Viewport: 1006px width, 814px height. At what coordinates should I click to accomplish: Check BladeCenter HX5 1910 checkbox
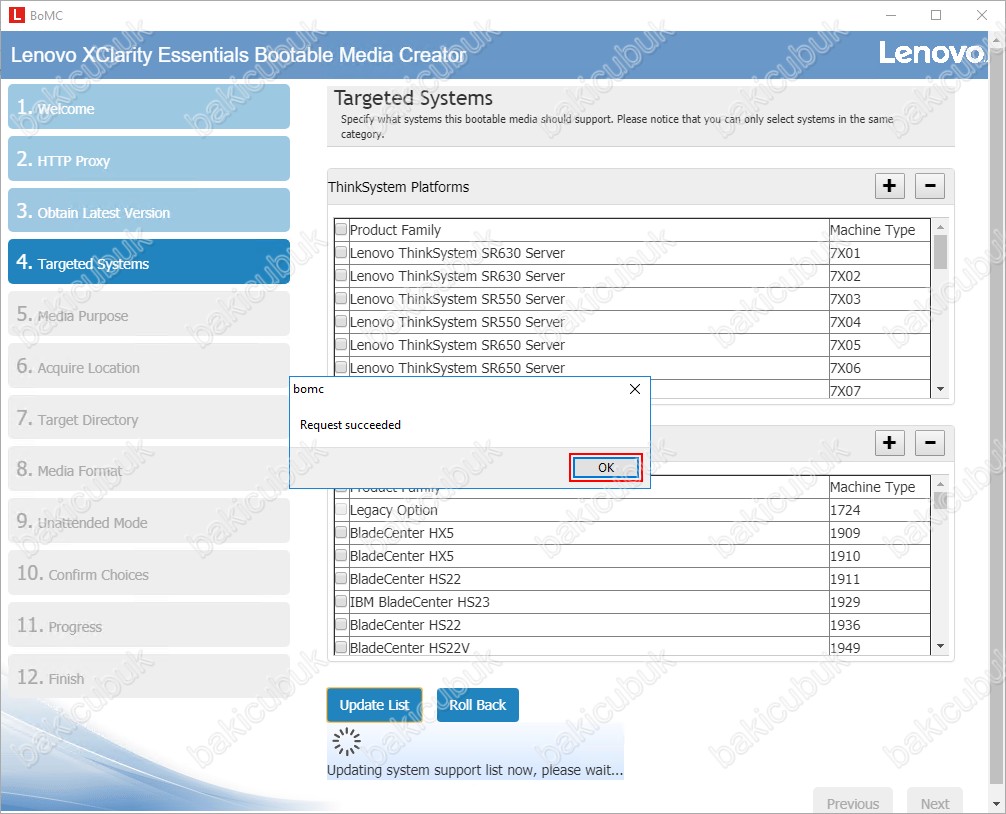click(x=341, y=555)
